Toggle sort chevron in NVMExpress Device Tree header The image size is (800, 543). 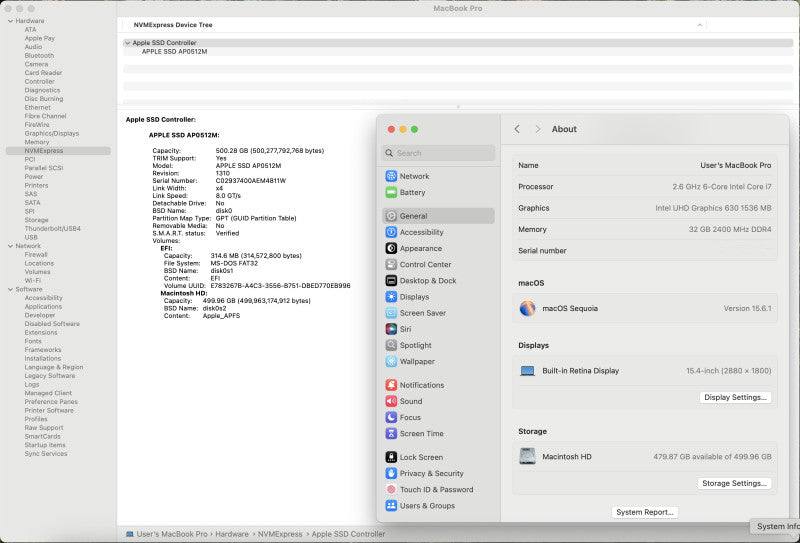699,24
